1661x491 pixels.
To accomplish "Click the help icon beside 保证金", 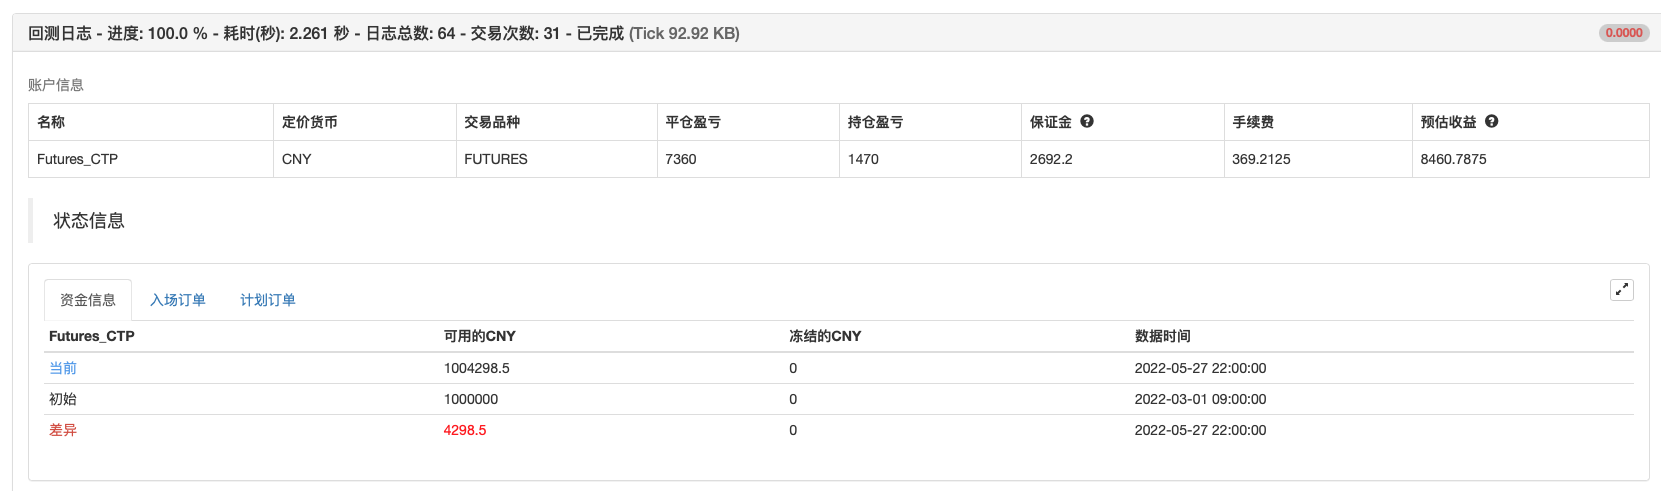I will [1087, 121].
